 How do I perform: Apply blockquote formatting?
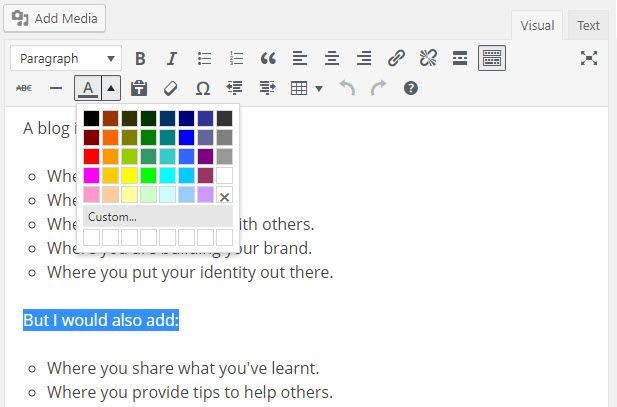268,59
